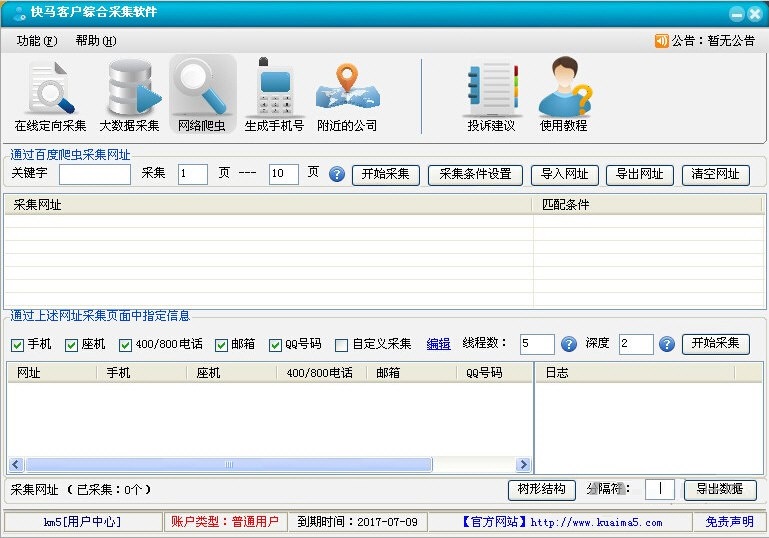This screenshot has width=769, height=538.
Task: Click the app logo in title bar
Action: (19, 13)
